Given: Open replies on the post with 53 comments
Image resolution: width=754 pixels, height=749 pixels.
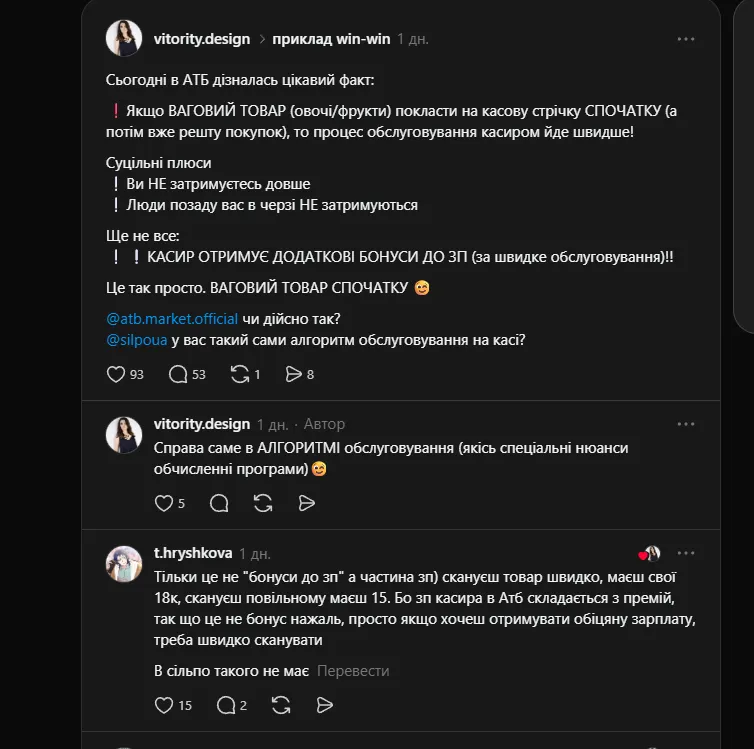Looking at the screenshot, I should [x=179, y=374].
